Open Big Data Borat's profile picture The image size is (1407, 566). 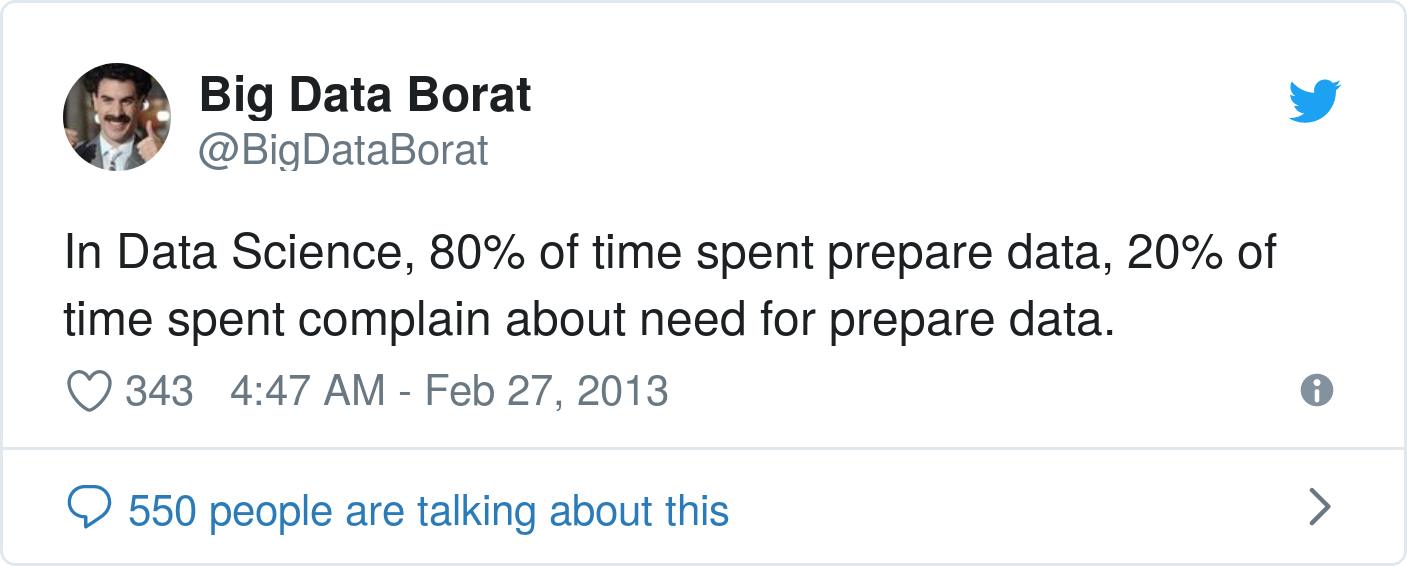(x=117, y=117)
